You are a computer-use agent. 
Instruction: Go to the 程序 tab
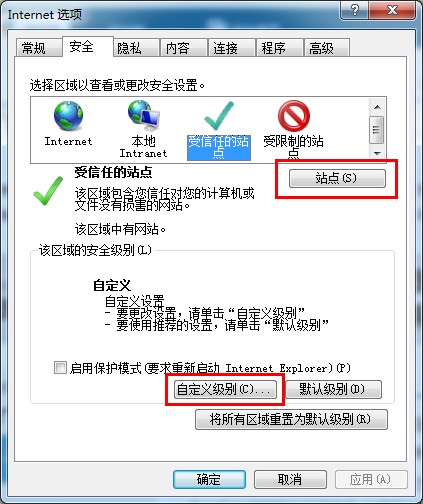pyautogui.click(x=273, y=48)
